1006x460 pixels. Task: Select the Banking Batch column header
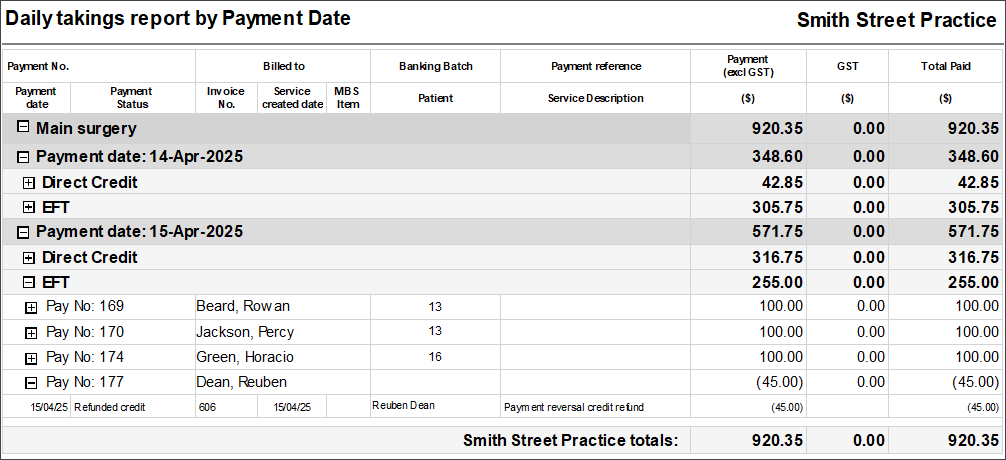coord(436,65)
